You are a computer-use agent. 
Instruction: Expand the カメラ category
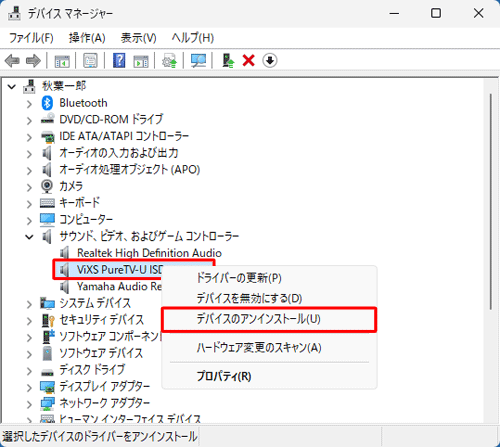[x=29, y=187]
